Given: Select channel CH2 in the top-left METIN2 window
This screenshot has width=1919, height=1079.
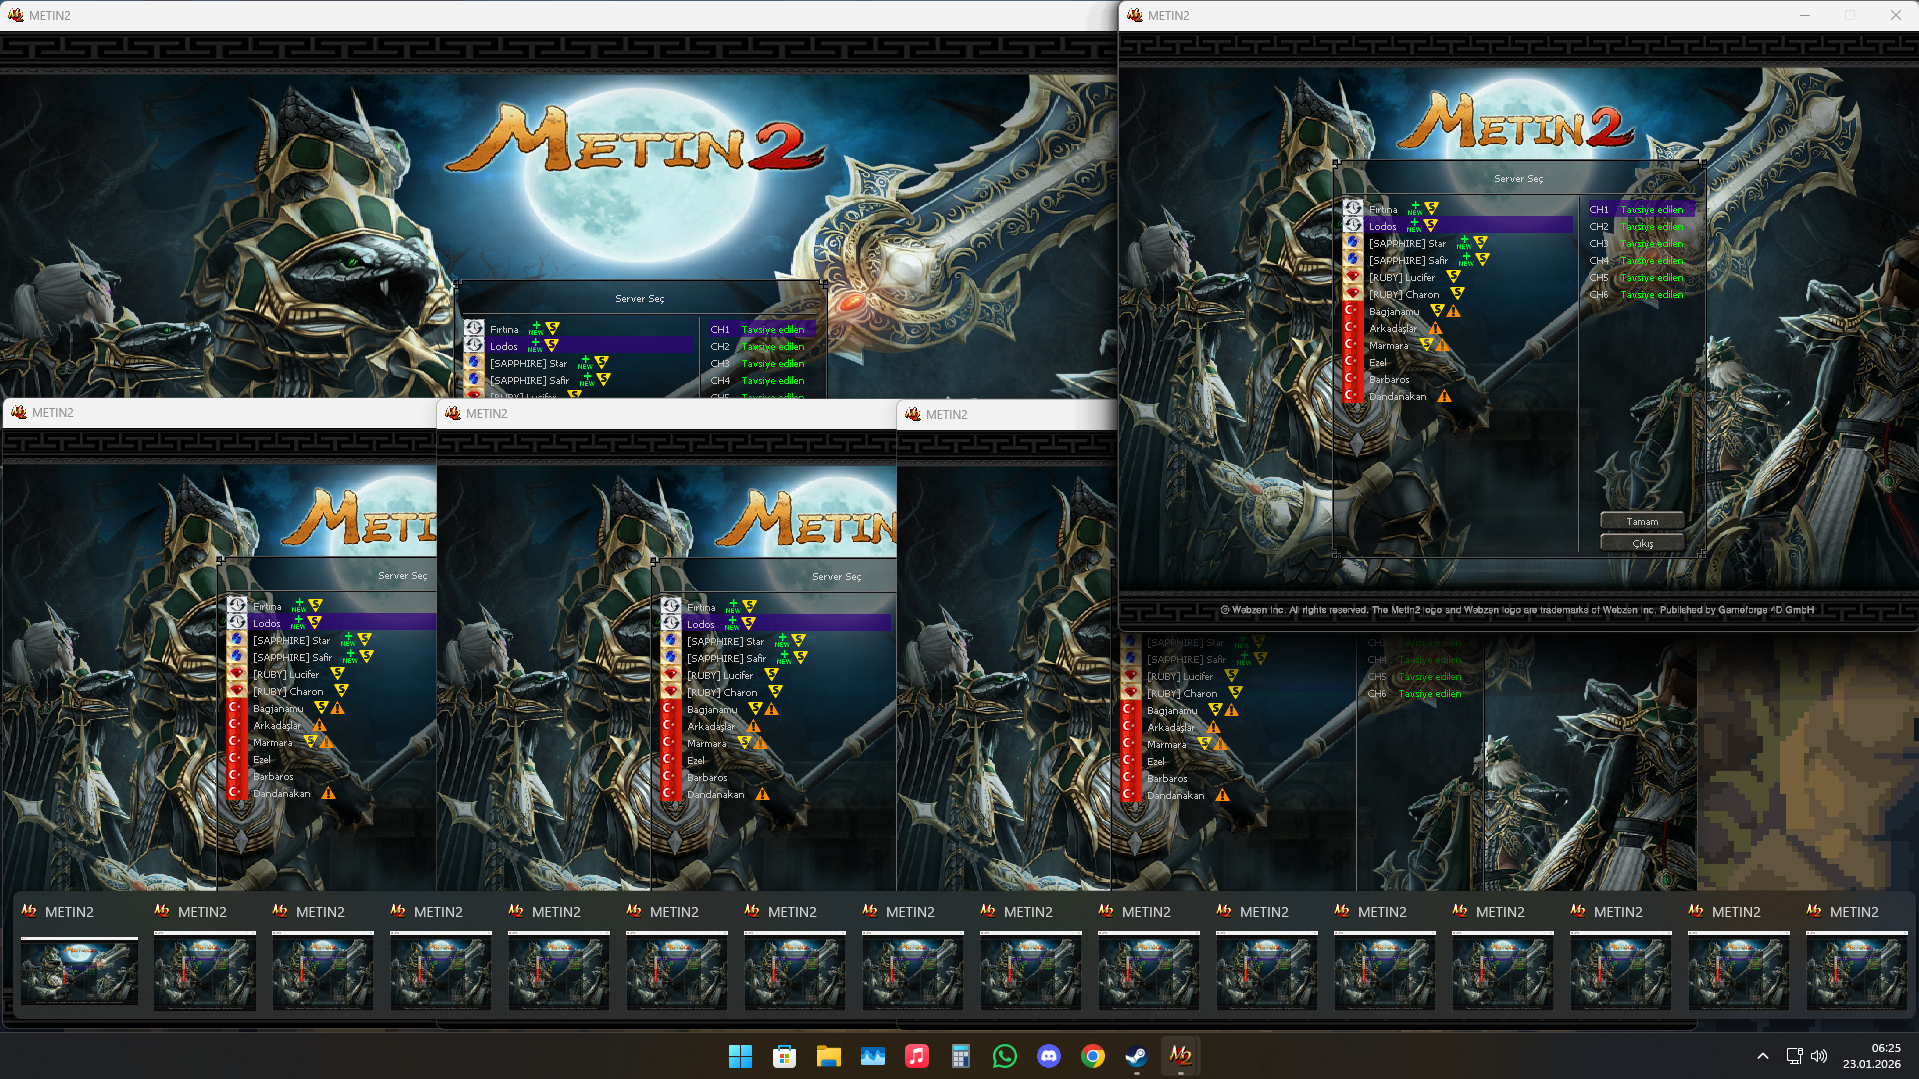Looking at the screenshot, I should (x=761, y=346).
